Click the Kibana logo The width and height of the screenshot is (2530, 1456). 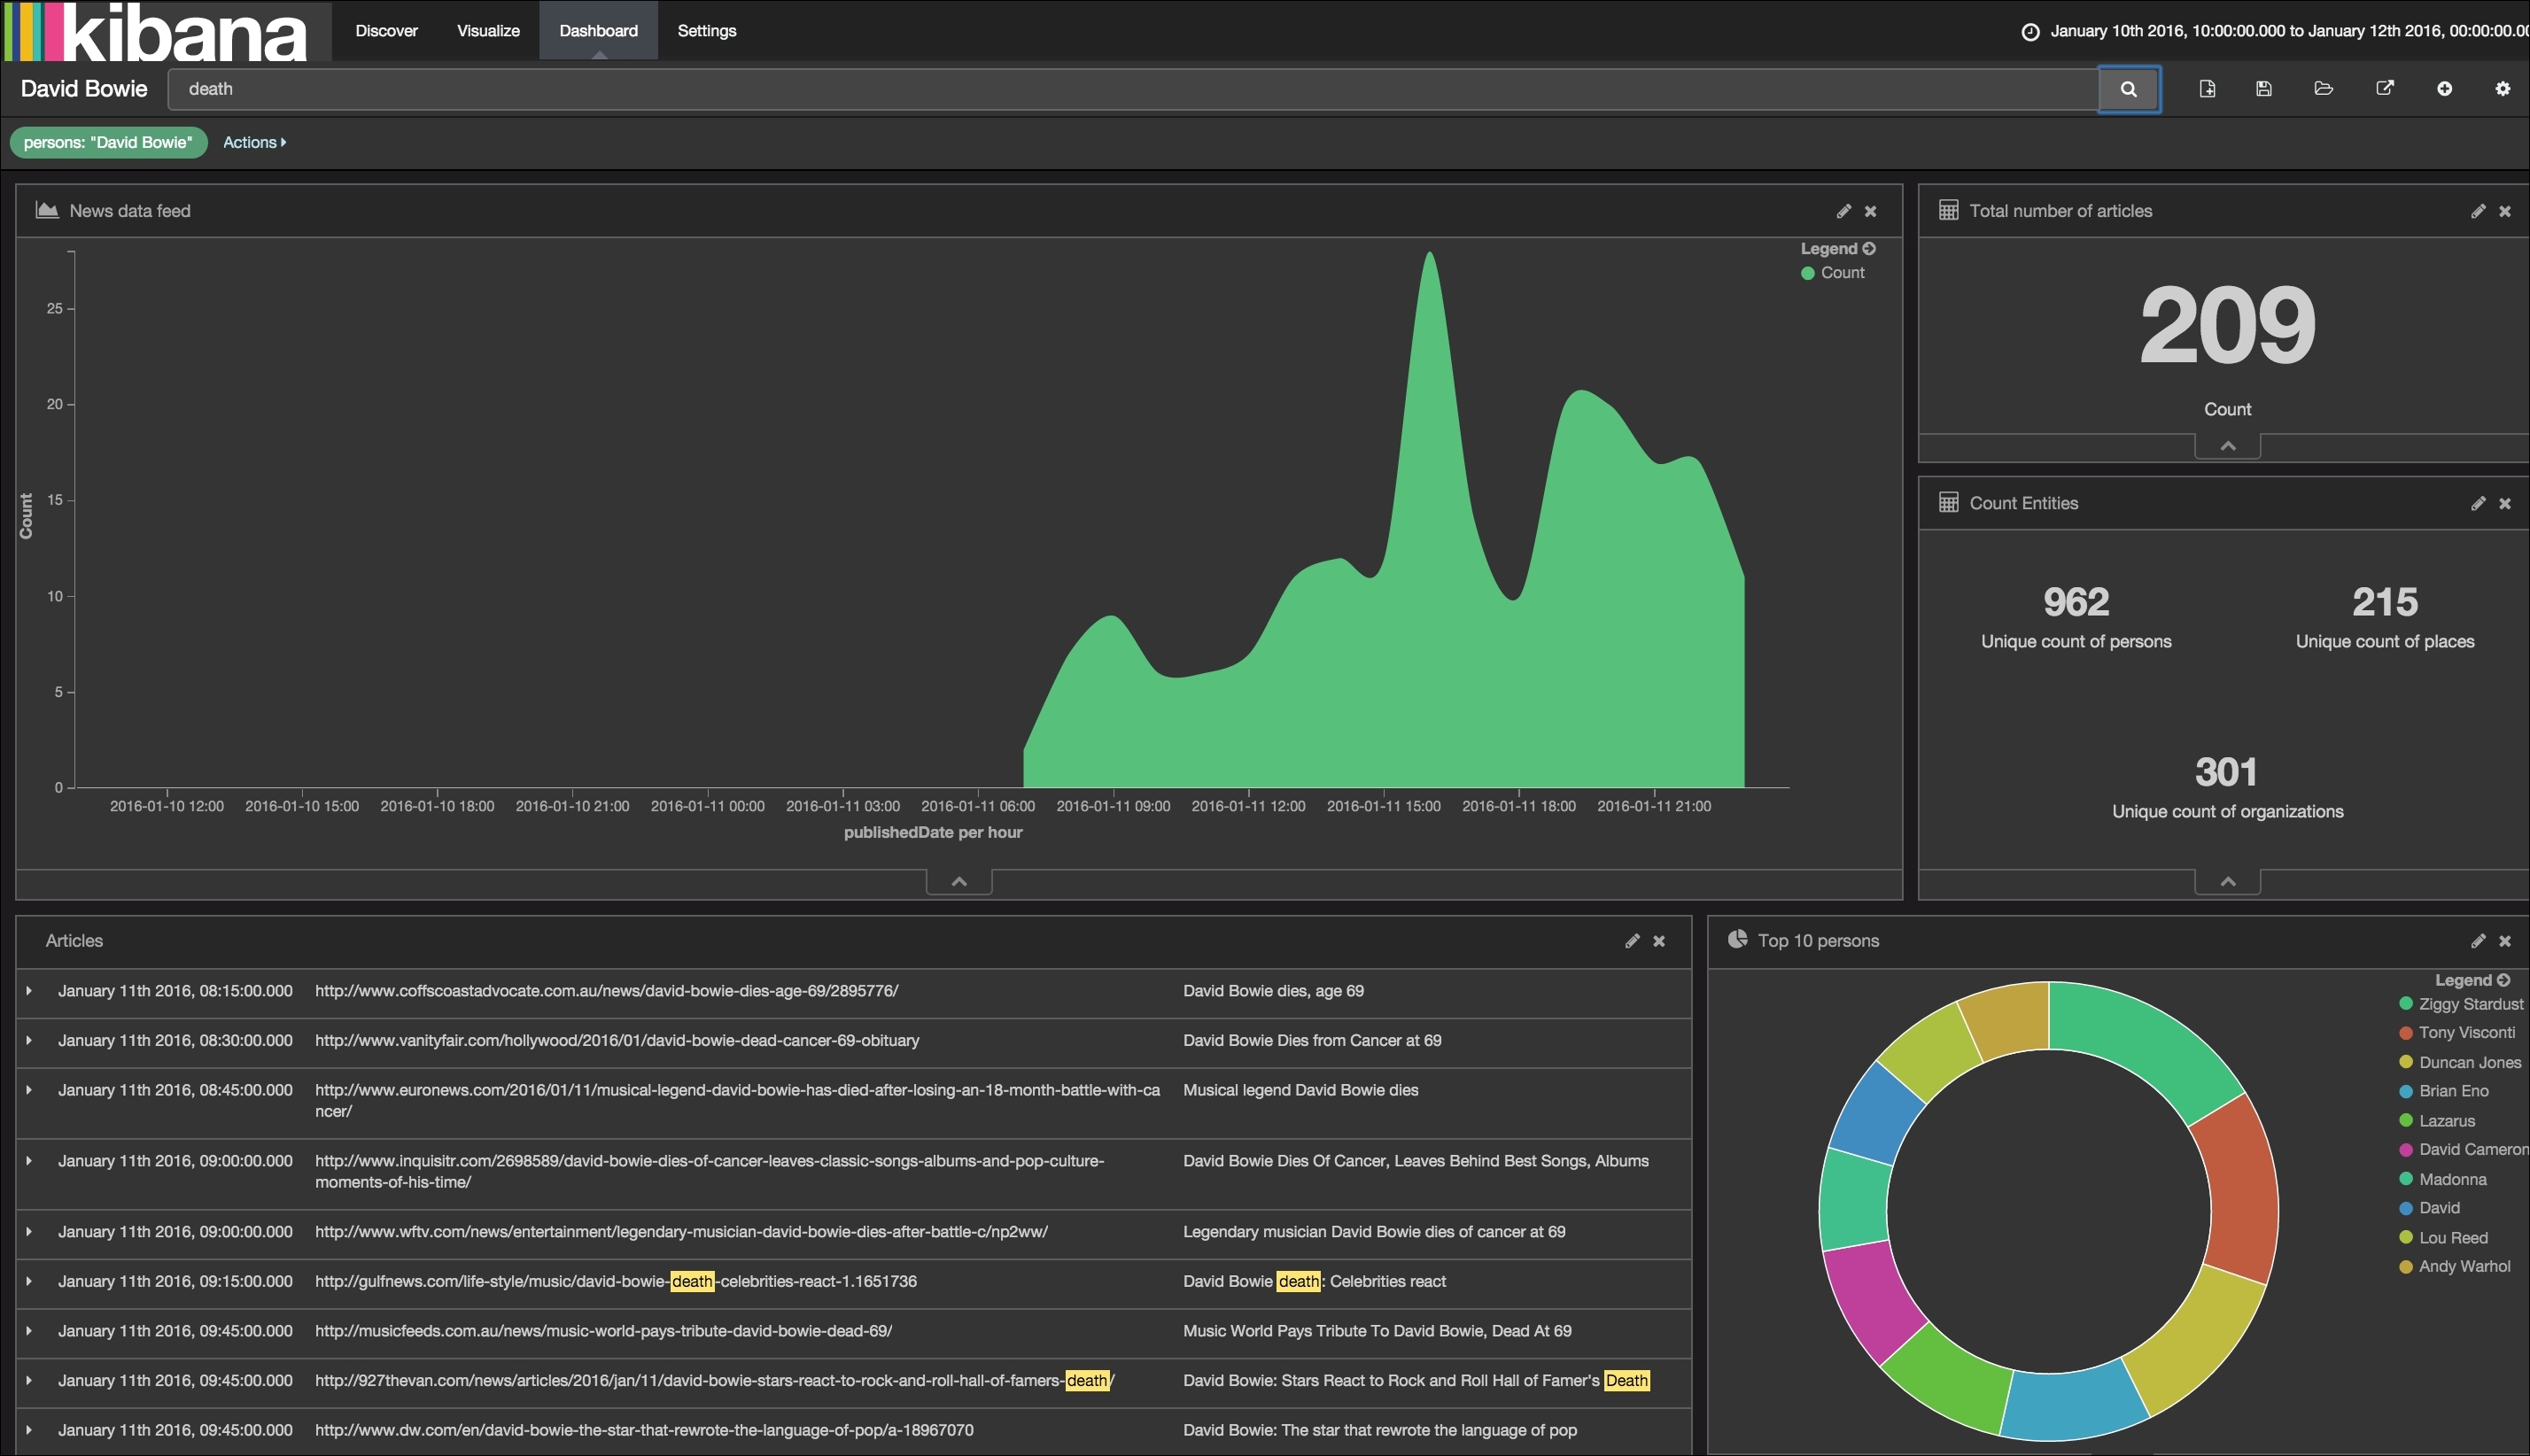pyautogui.click(x=166, y=31)
